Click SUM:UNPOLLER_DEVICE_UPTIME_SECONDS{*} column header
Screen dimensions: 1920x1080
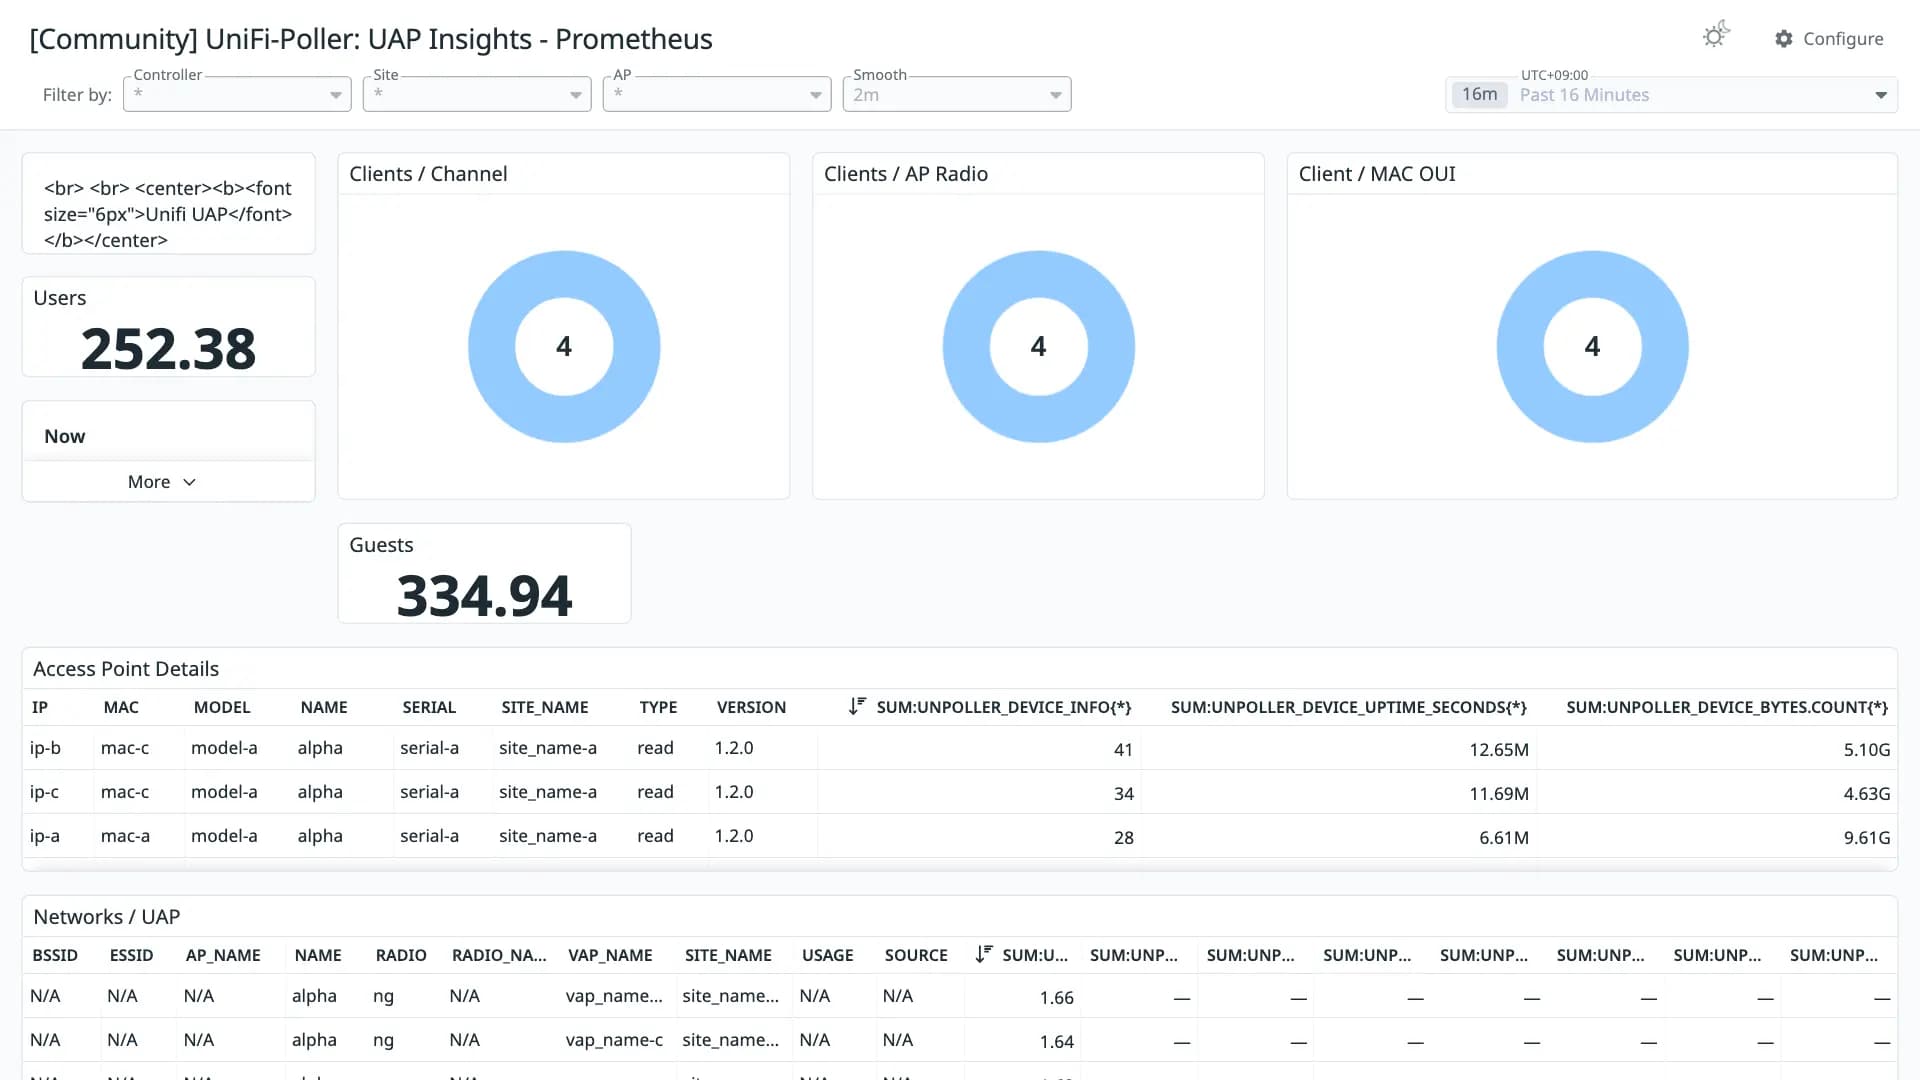(1349, 707)
